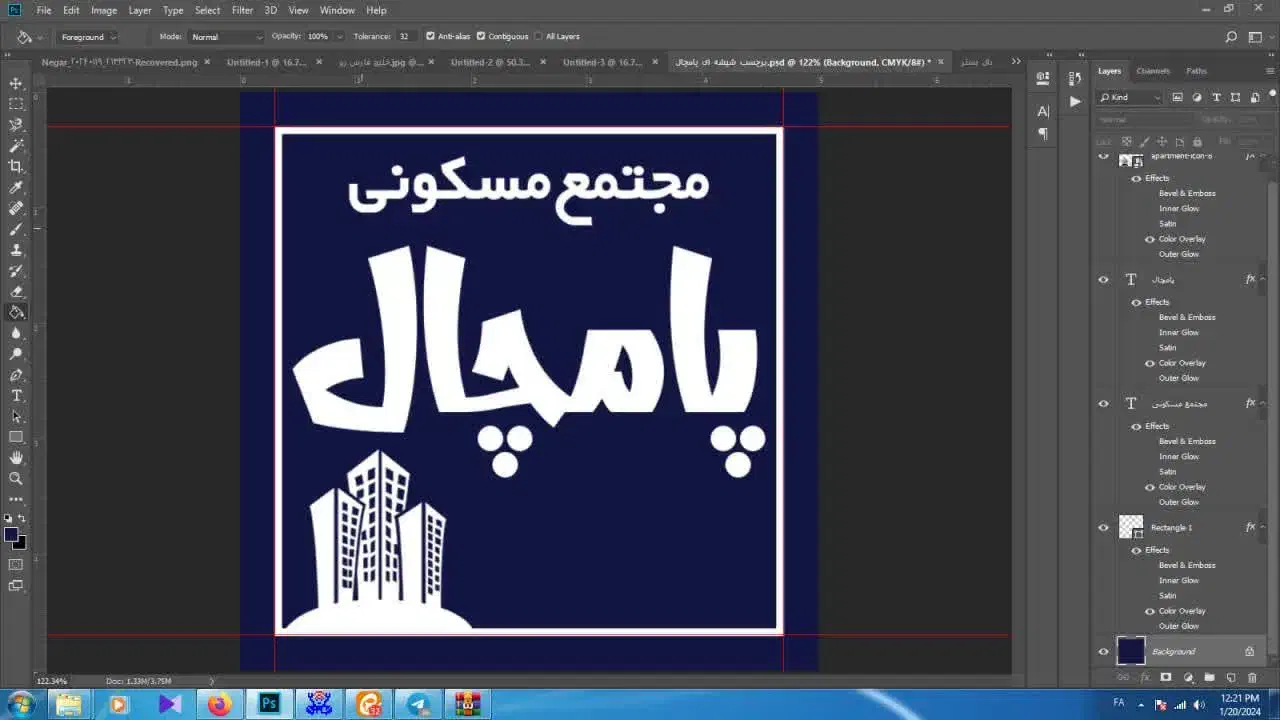
Task: Expand the Kind layer filter dropdown
Action: pyautogui.click(x=1130, y=97)
